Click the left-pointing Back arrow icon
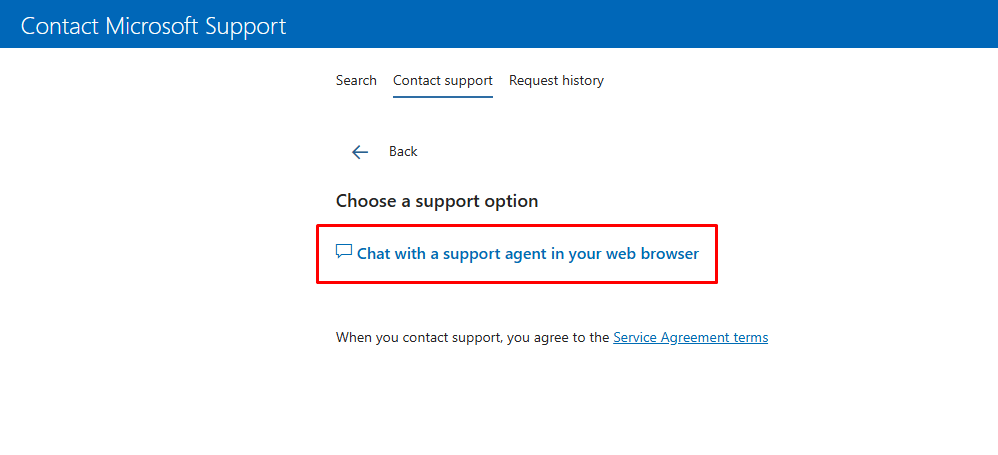Screen dimensions: 998x455 (x=360, y=151)
